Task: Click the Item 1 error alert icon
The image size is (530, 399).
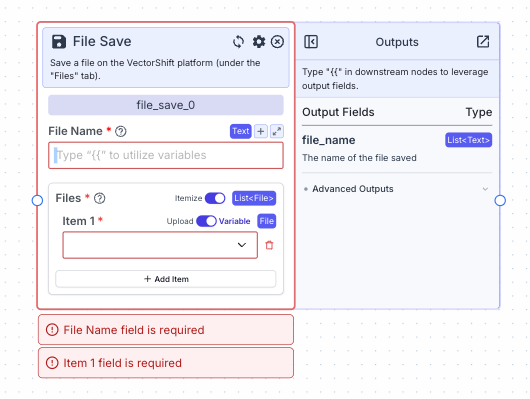Action: coord(52,363)
